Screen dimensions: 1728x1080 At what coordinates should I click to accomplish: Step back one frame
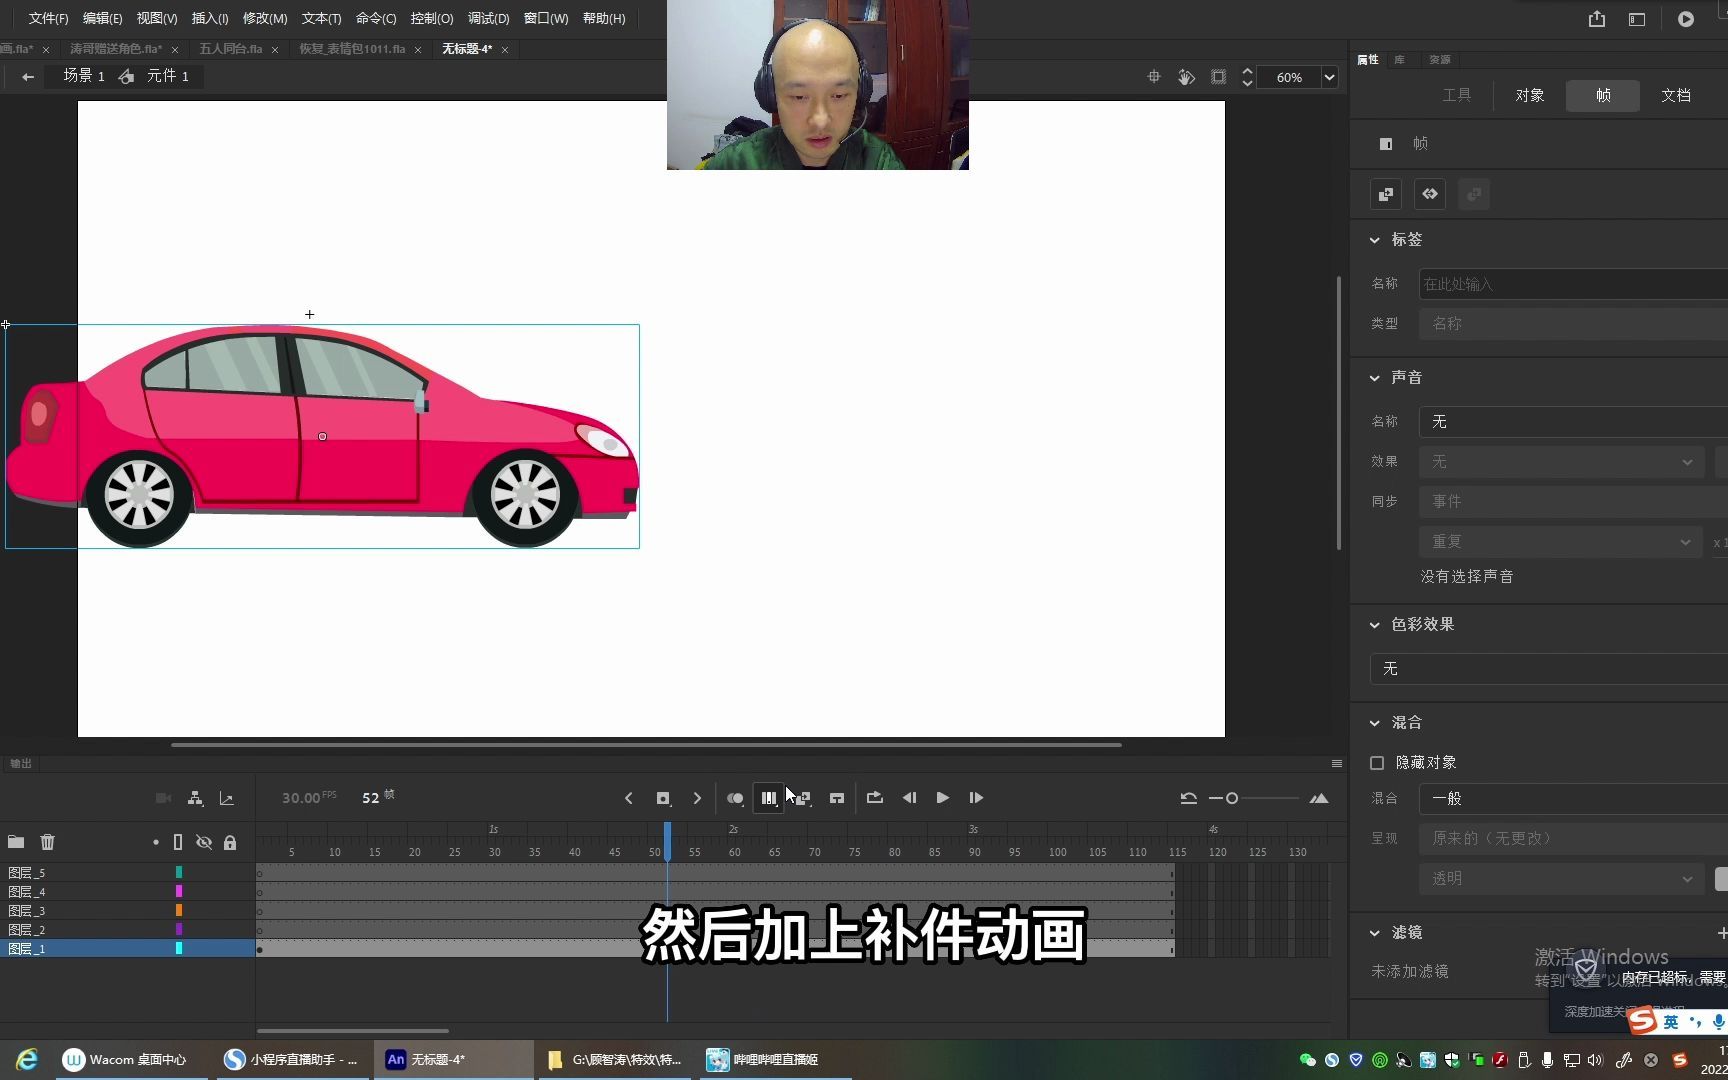point(909,798)
